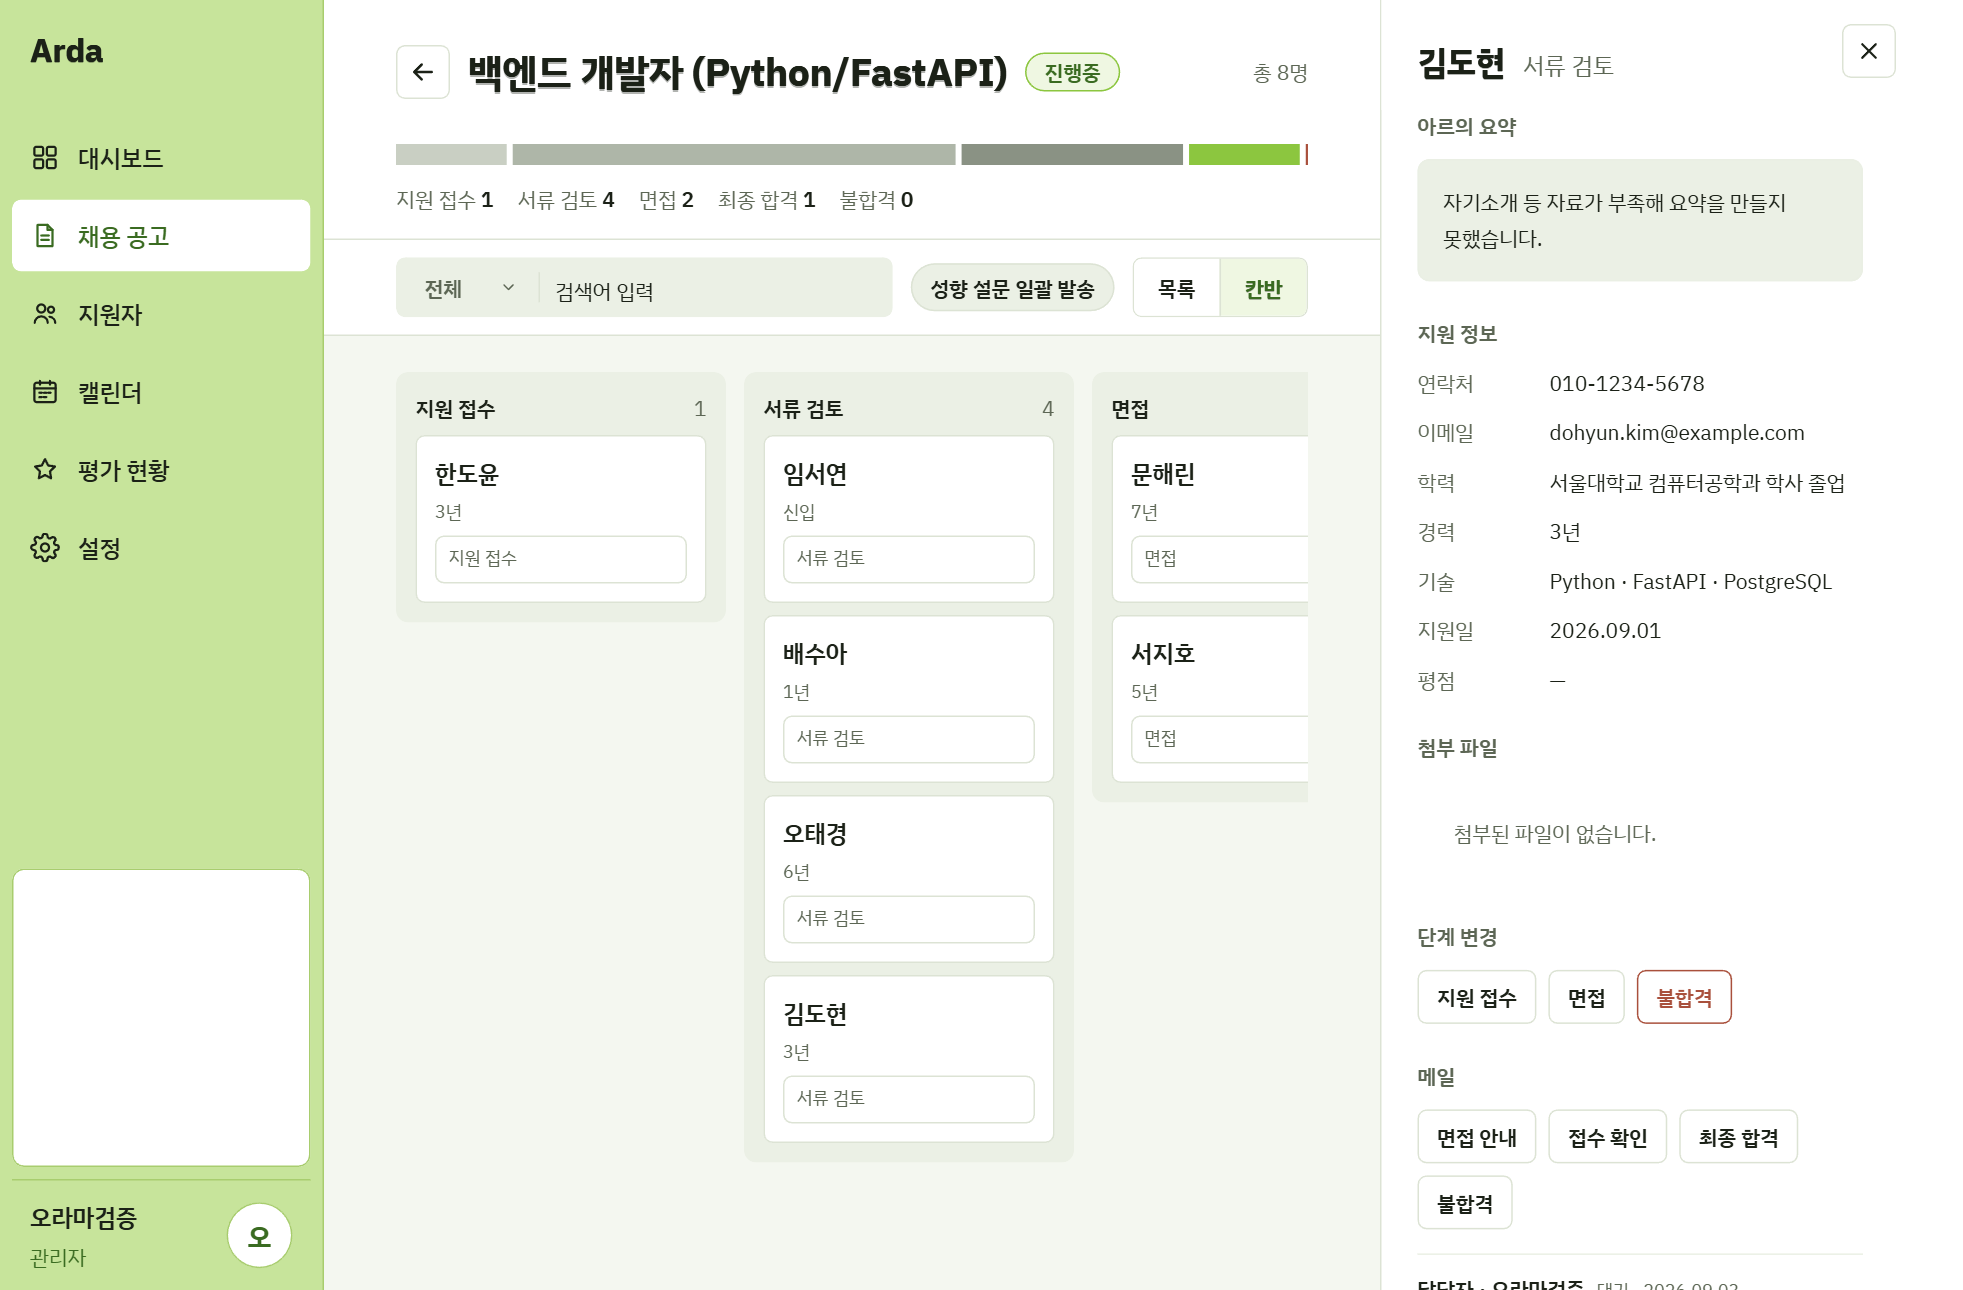Click red 불합격 stage button
The image size is (1963, 1290).
tap(1684, 997)
